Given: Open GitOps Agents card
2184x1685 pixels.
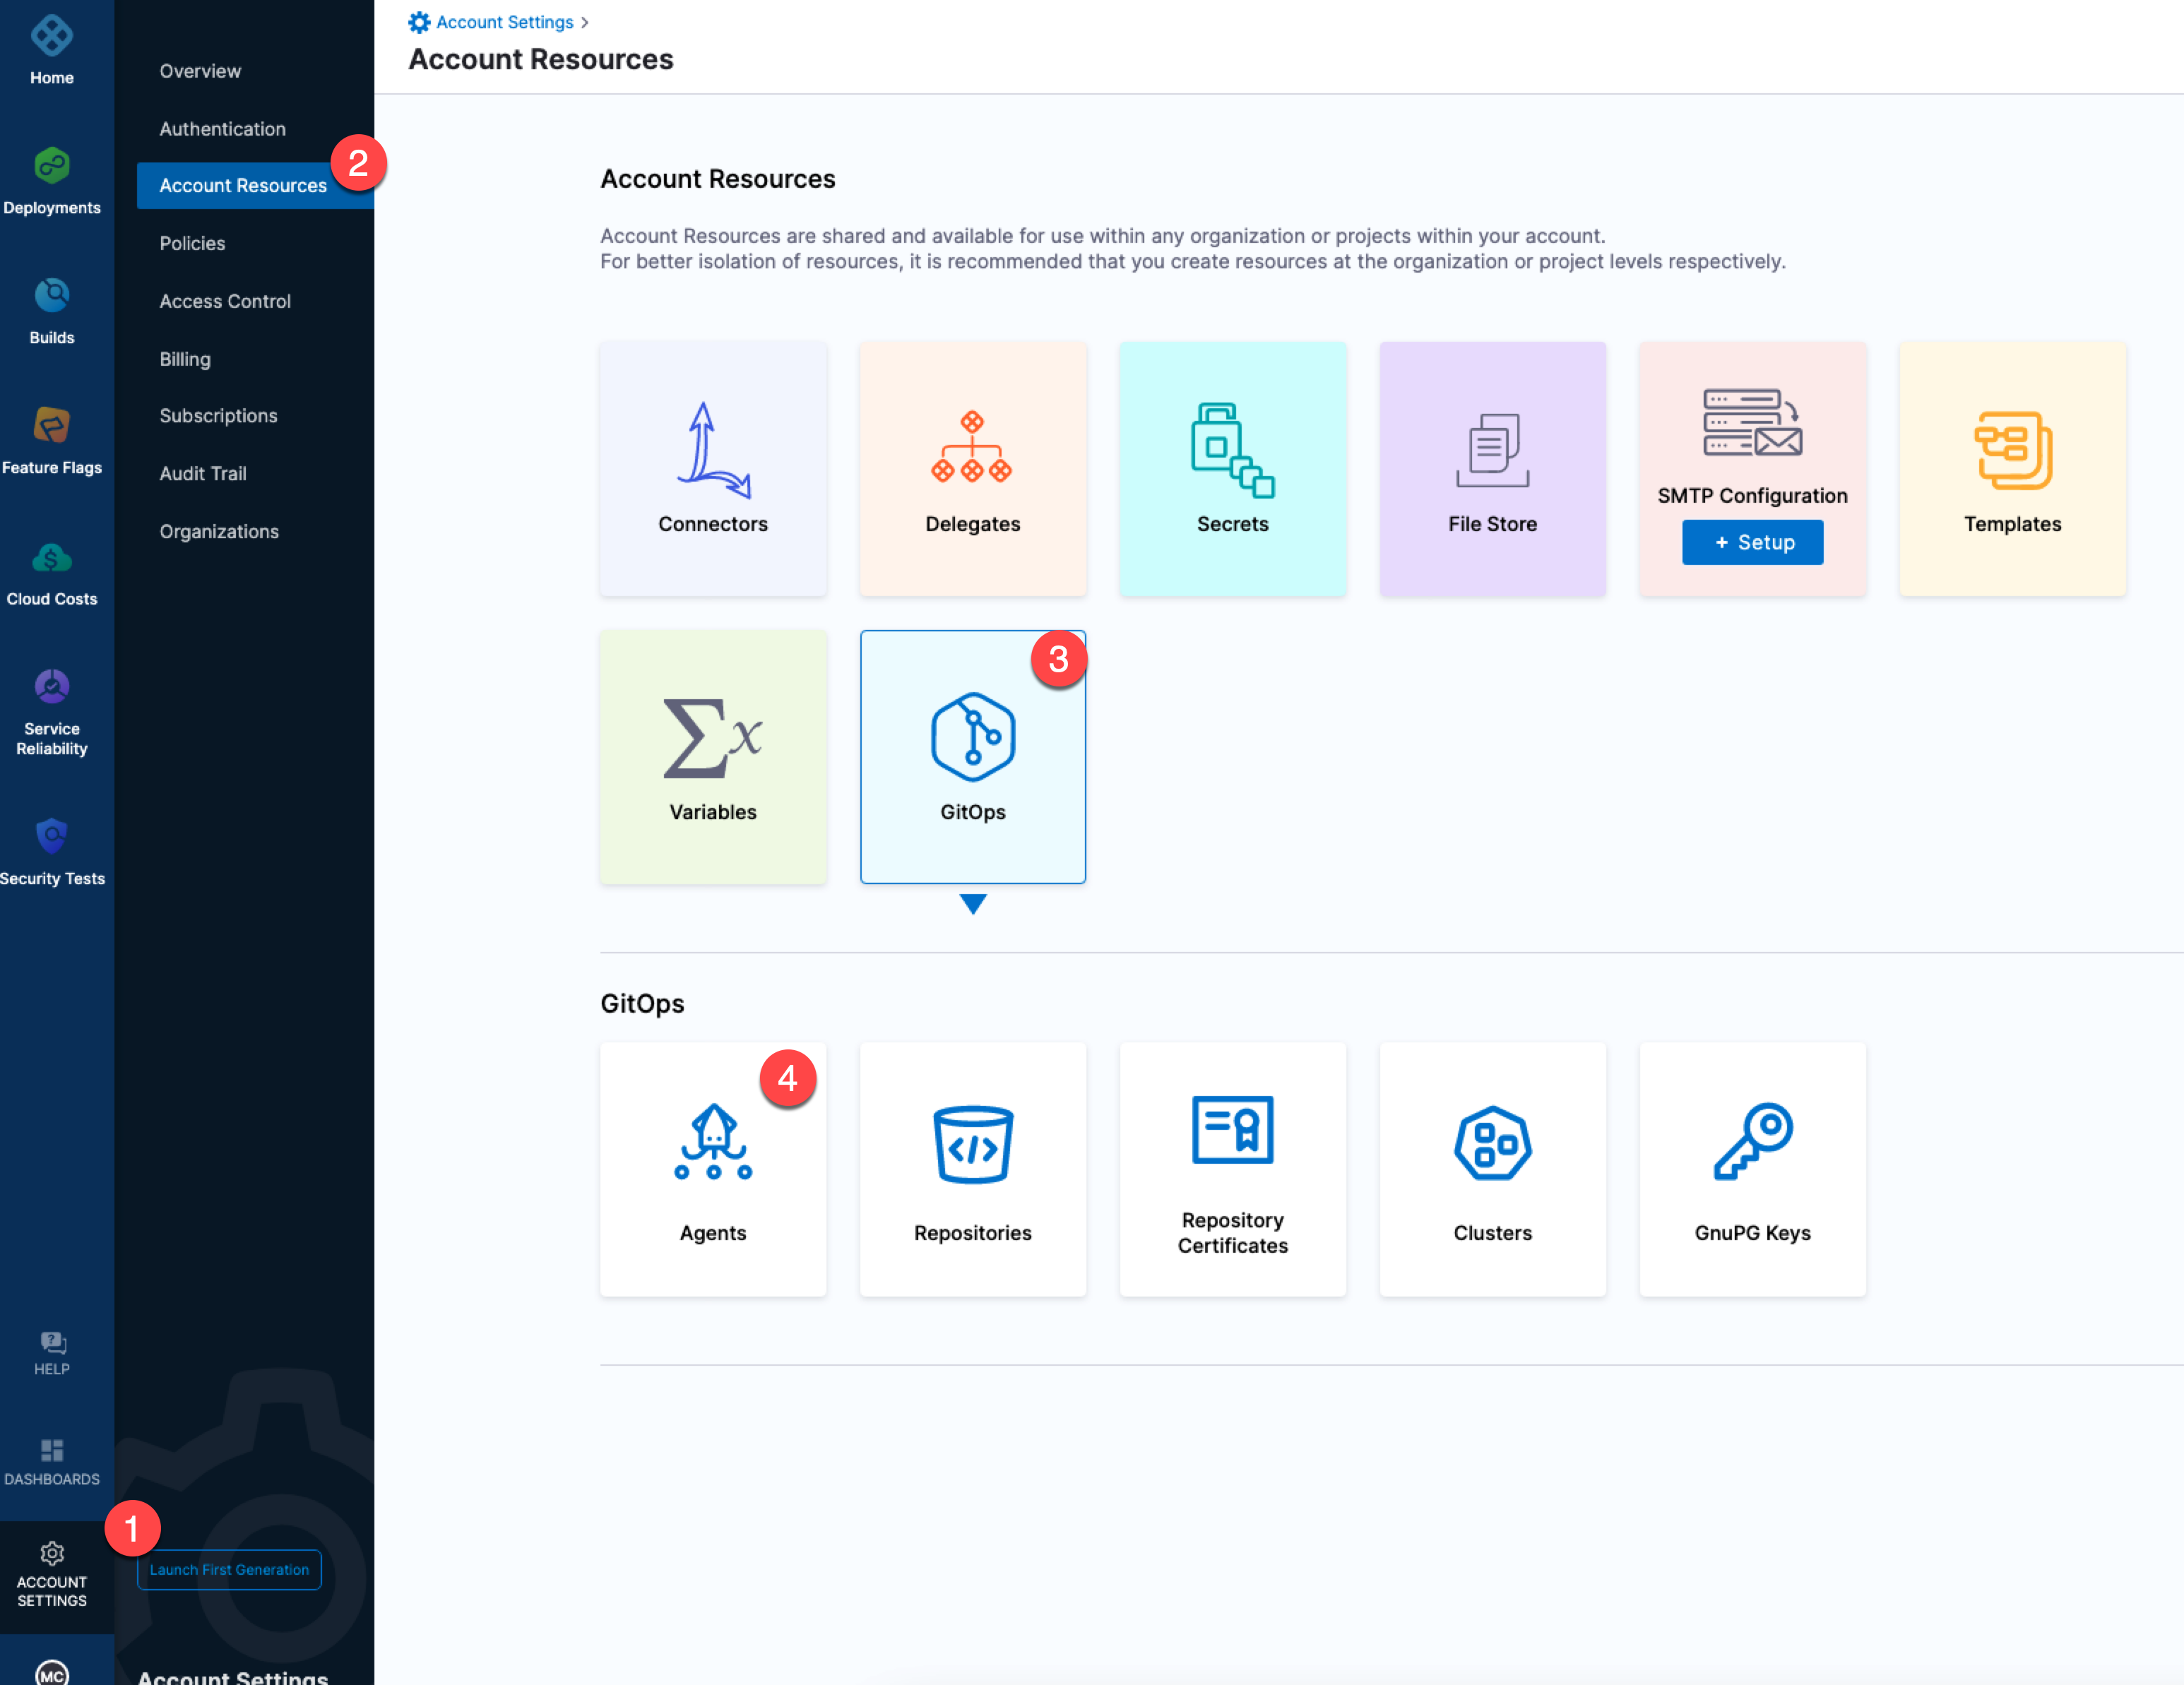Looking at the screenshot, I should click(712, 1169).
